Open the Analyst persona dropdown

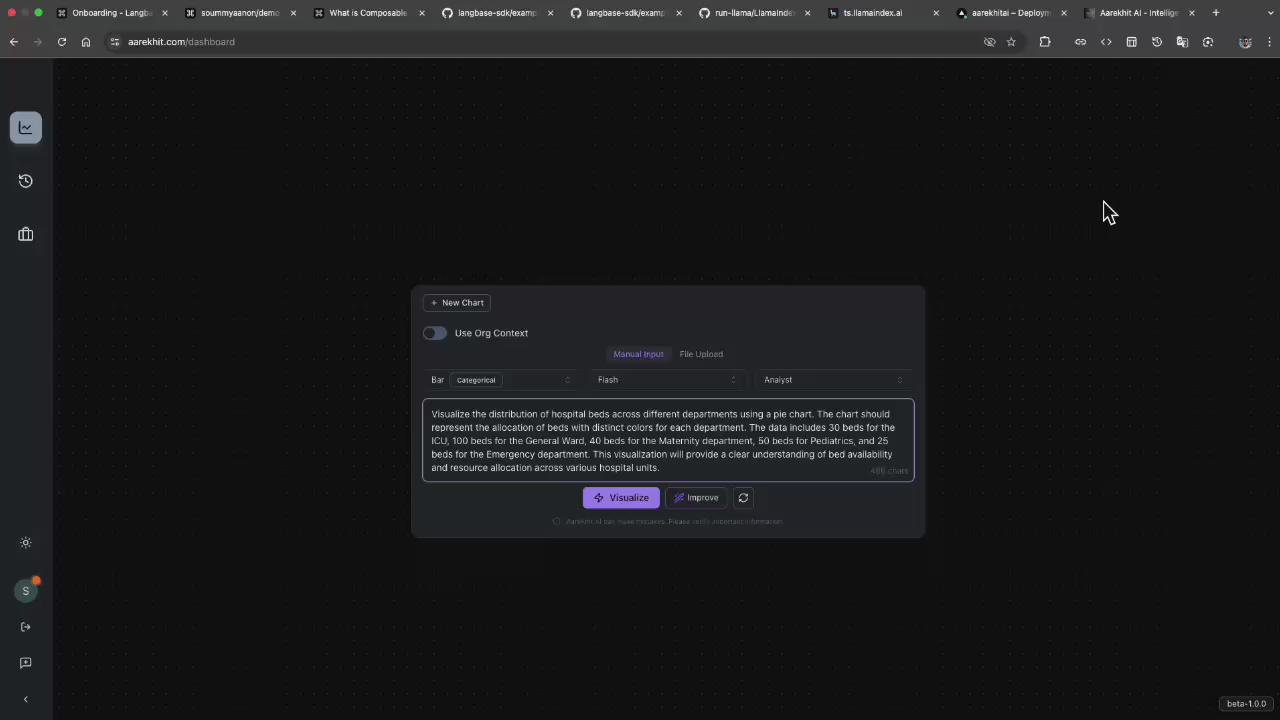click(x=834, y=380)
